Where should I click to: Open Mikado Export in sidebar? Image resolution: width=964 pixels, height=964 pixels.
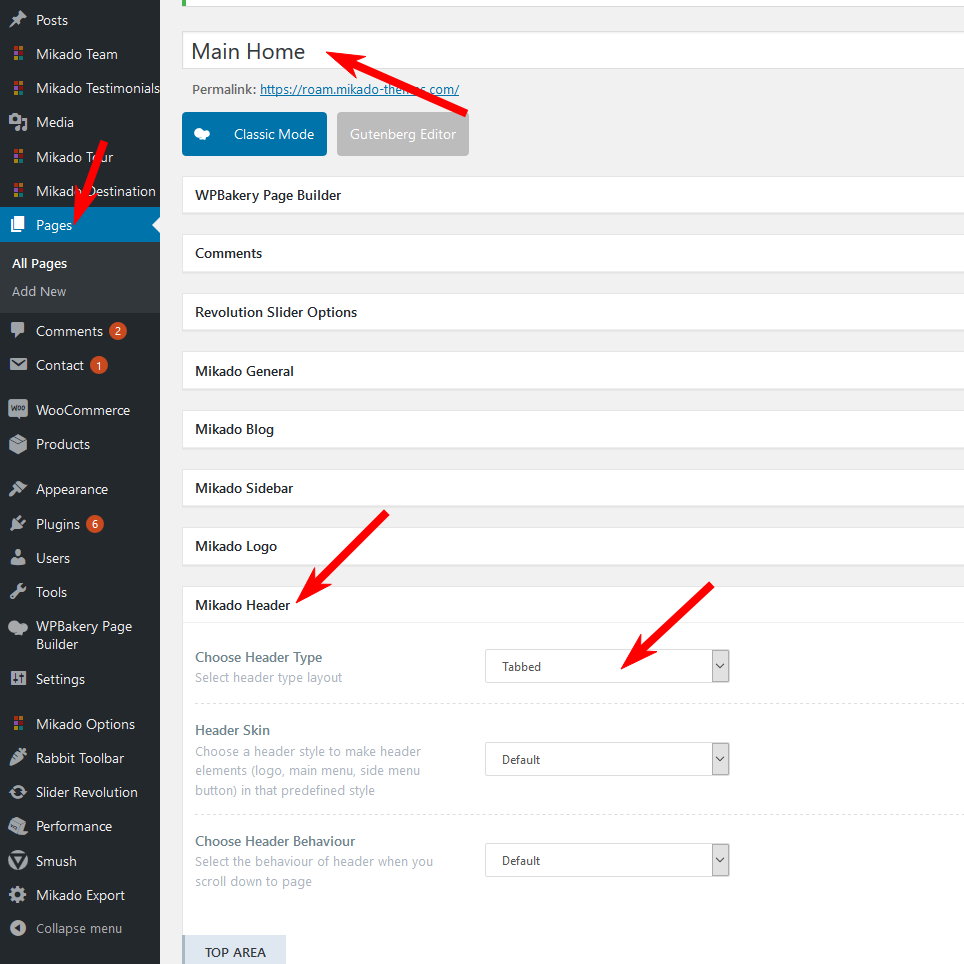[80, 895]
